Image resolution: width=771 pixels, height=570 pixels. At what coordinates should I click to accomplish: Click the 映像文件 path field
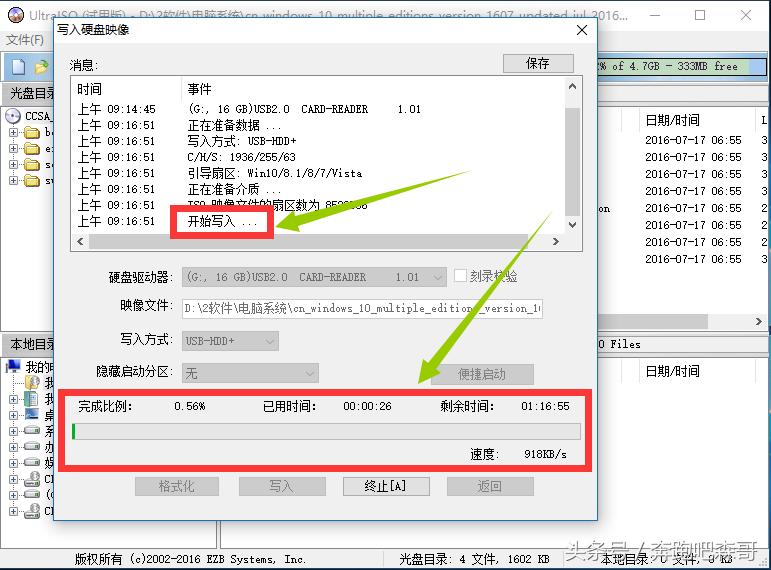point(362,308)
